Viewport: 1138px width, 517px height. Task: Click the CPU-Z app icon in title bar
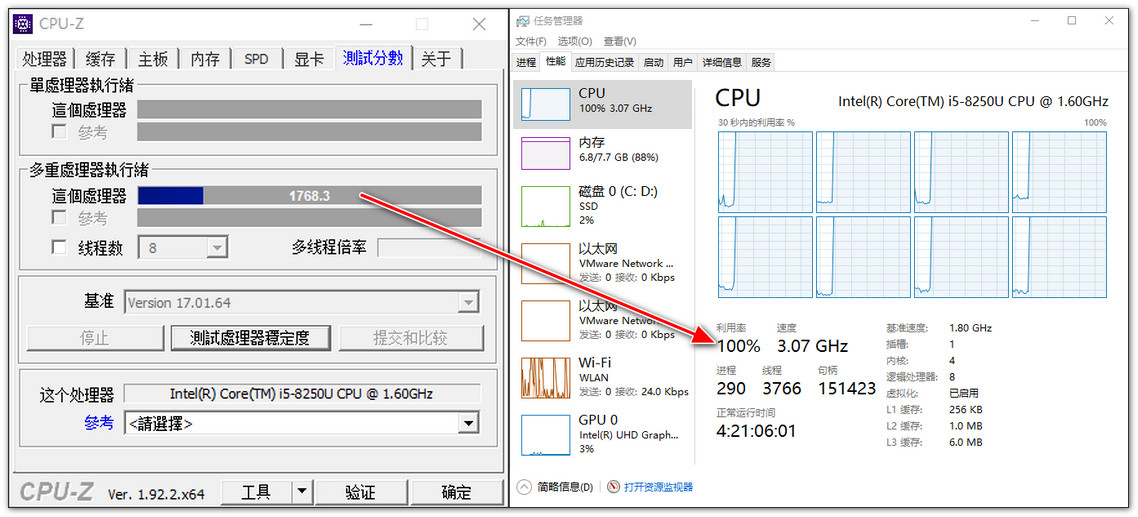point(22,24)
